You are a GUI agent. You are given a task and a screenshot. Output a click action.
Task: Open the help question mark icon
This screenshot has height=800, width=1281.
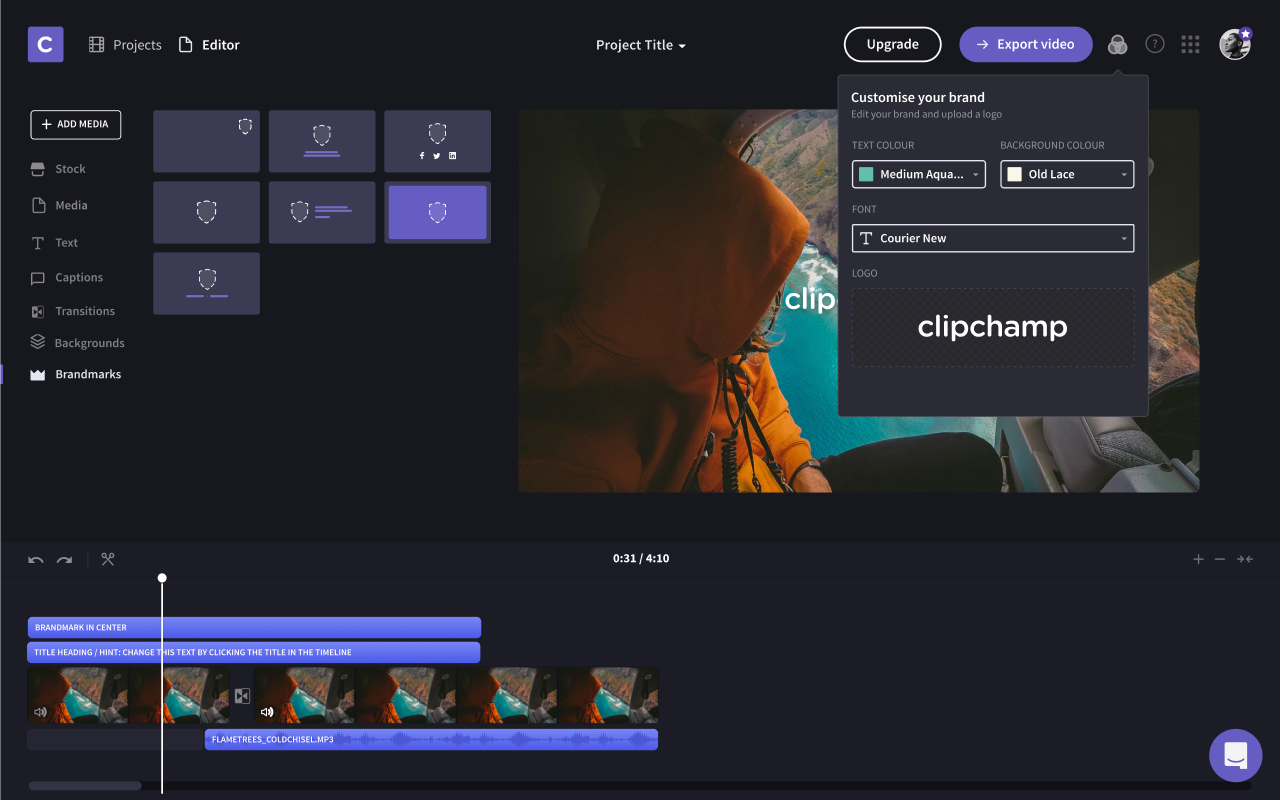pyautogui.click(x=1155, y=44)
